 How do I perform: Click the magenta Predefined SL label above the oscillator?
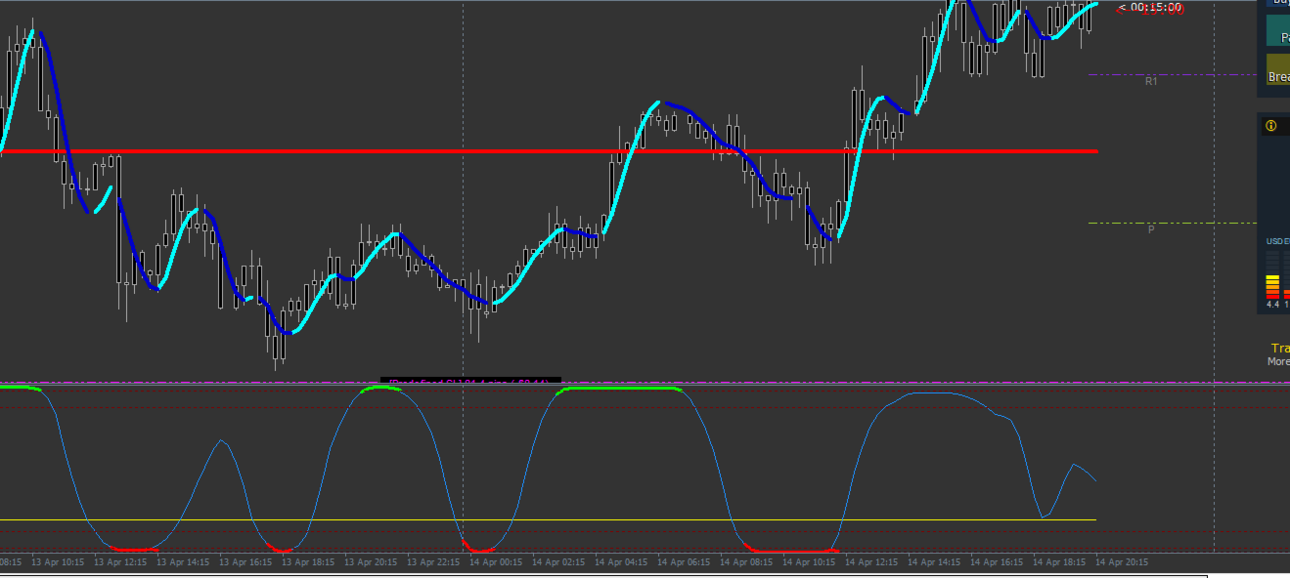pyautogui.click(x=470, y=381)
